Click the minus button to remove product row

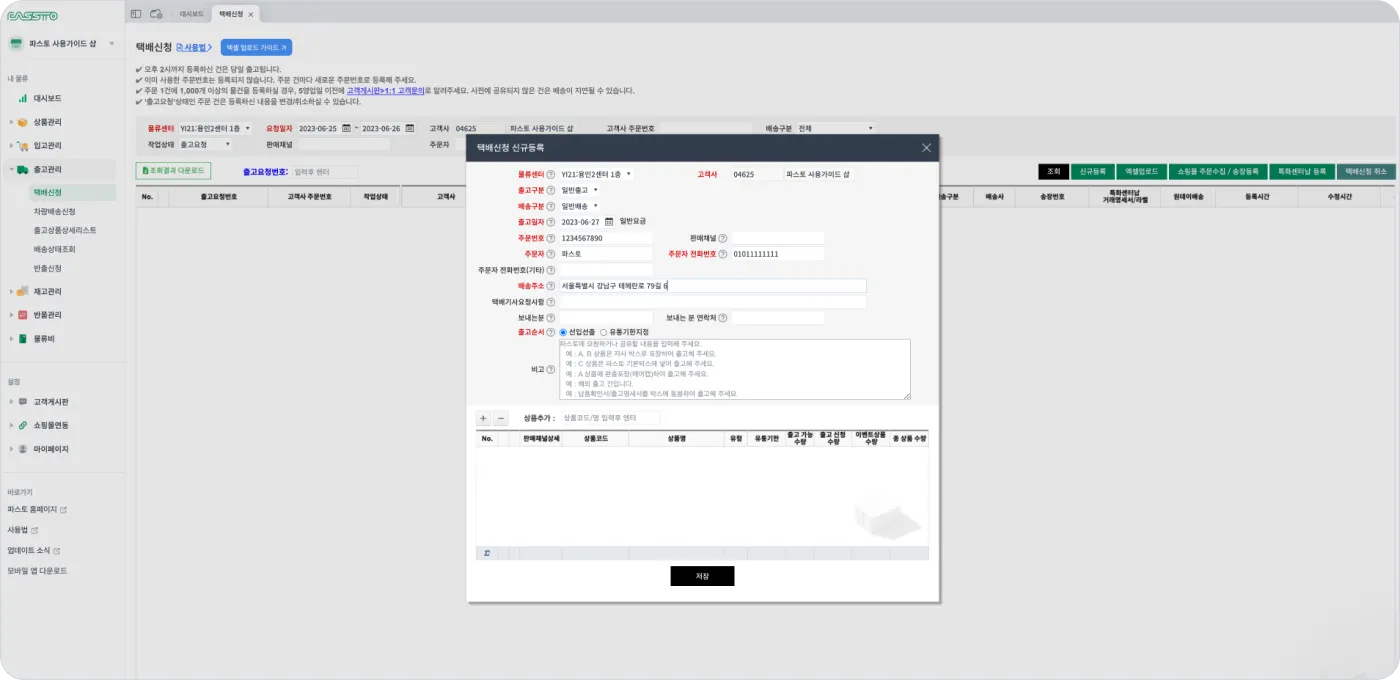[x=501, y=418]
